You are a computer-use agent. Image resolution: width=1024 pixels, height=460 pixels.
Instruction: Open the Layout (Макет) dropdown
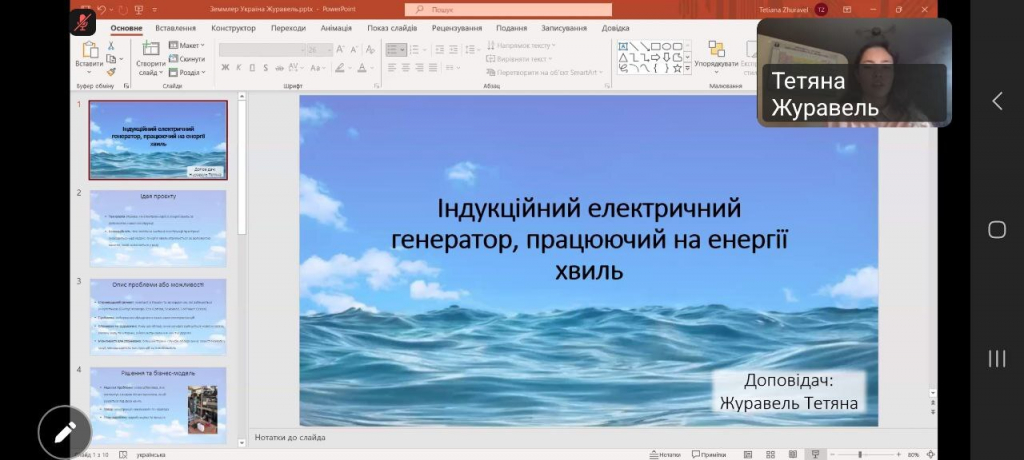(187, 45)
